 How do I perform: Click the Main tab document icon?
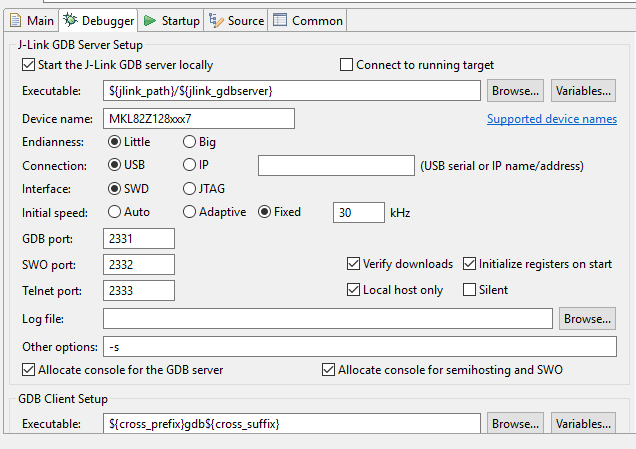(16, 20)
